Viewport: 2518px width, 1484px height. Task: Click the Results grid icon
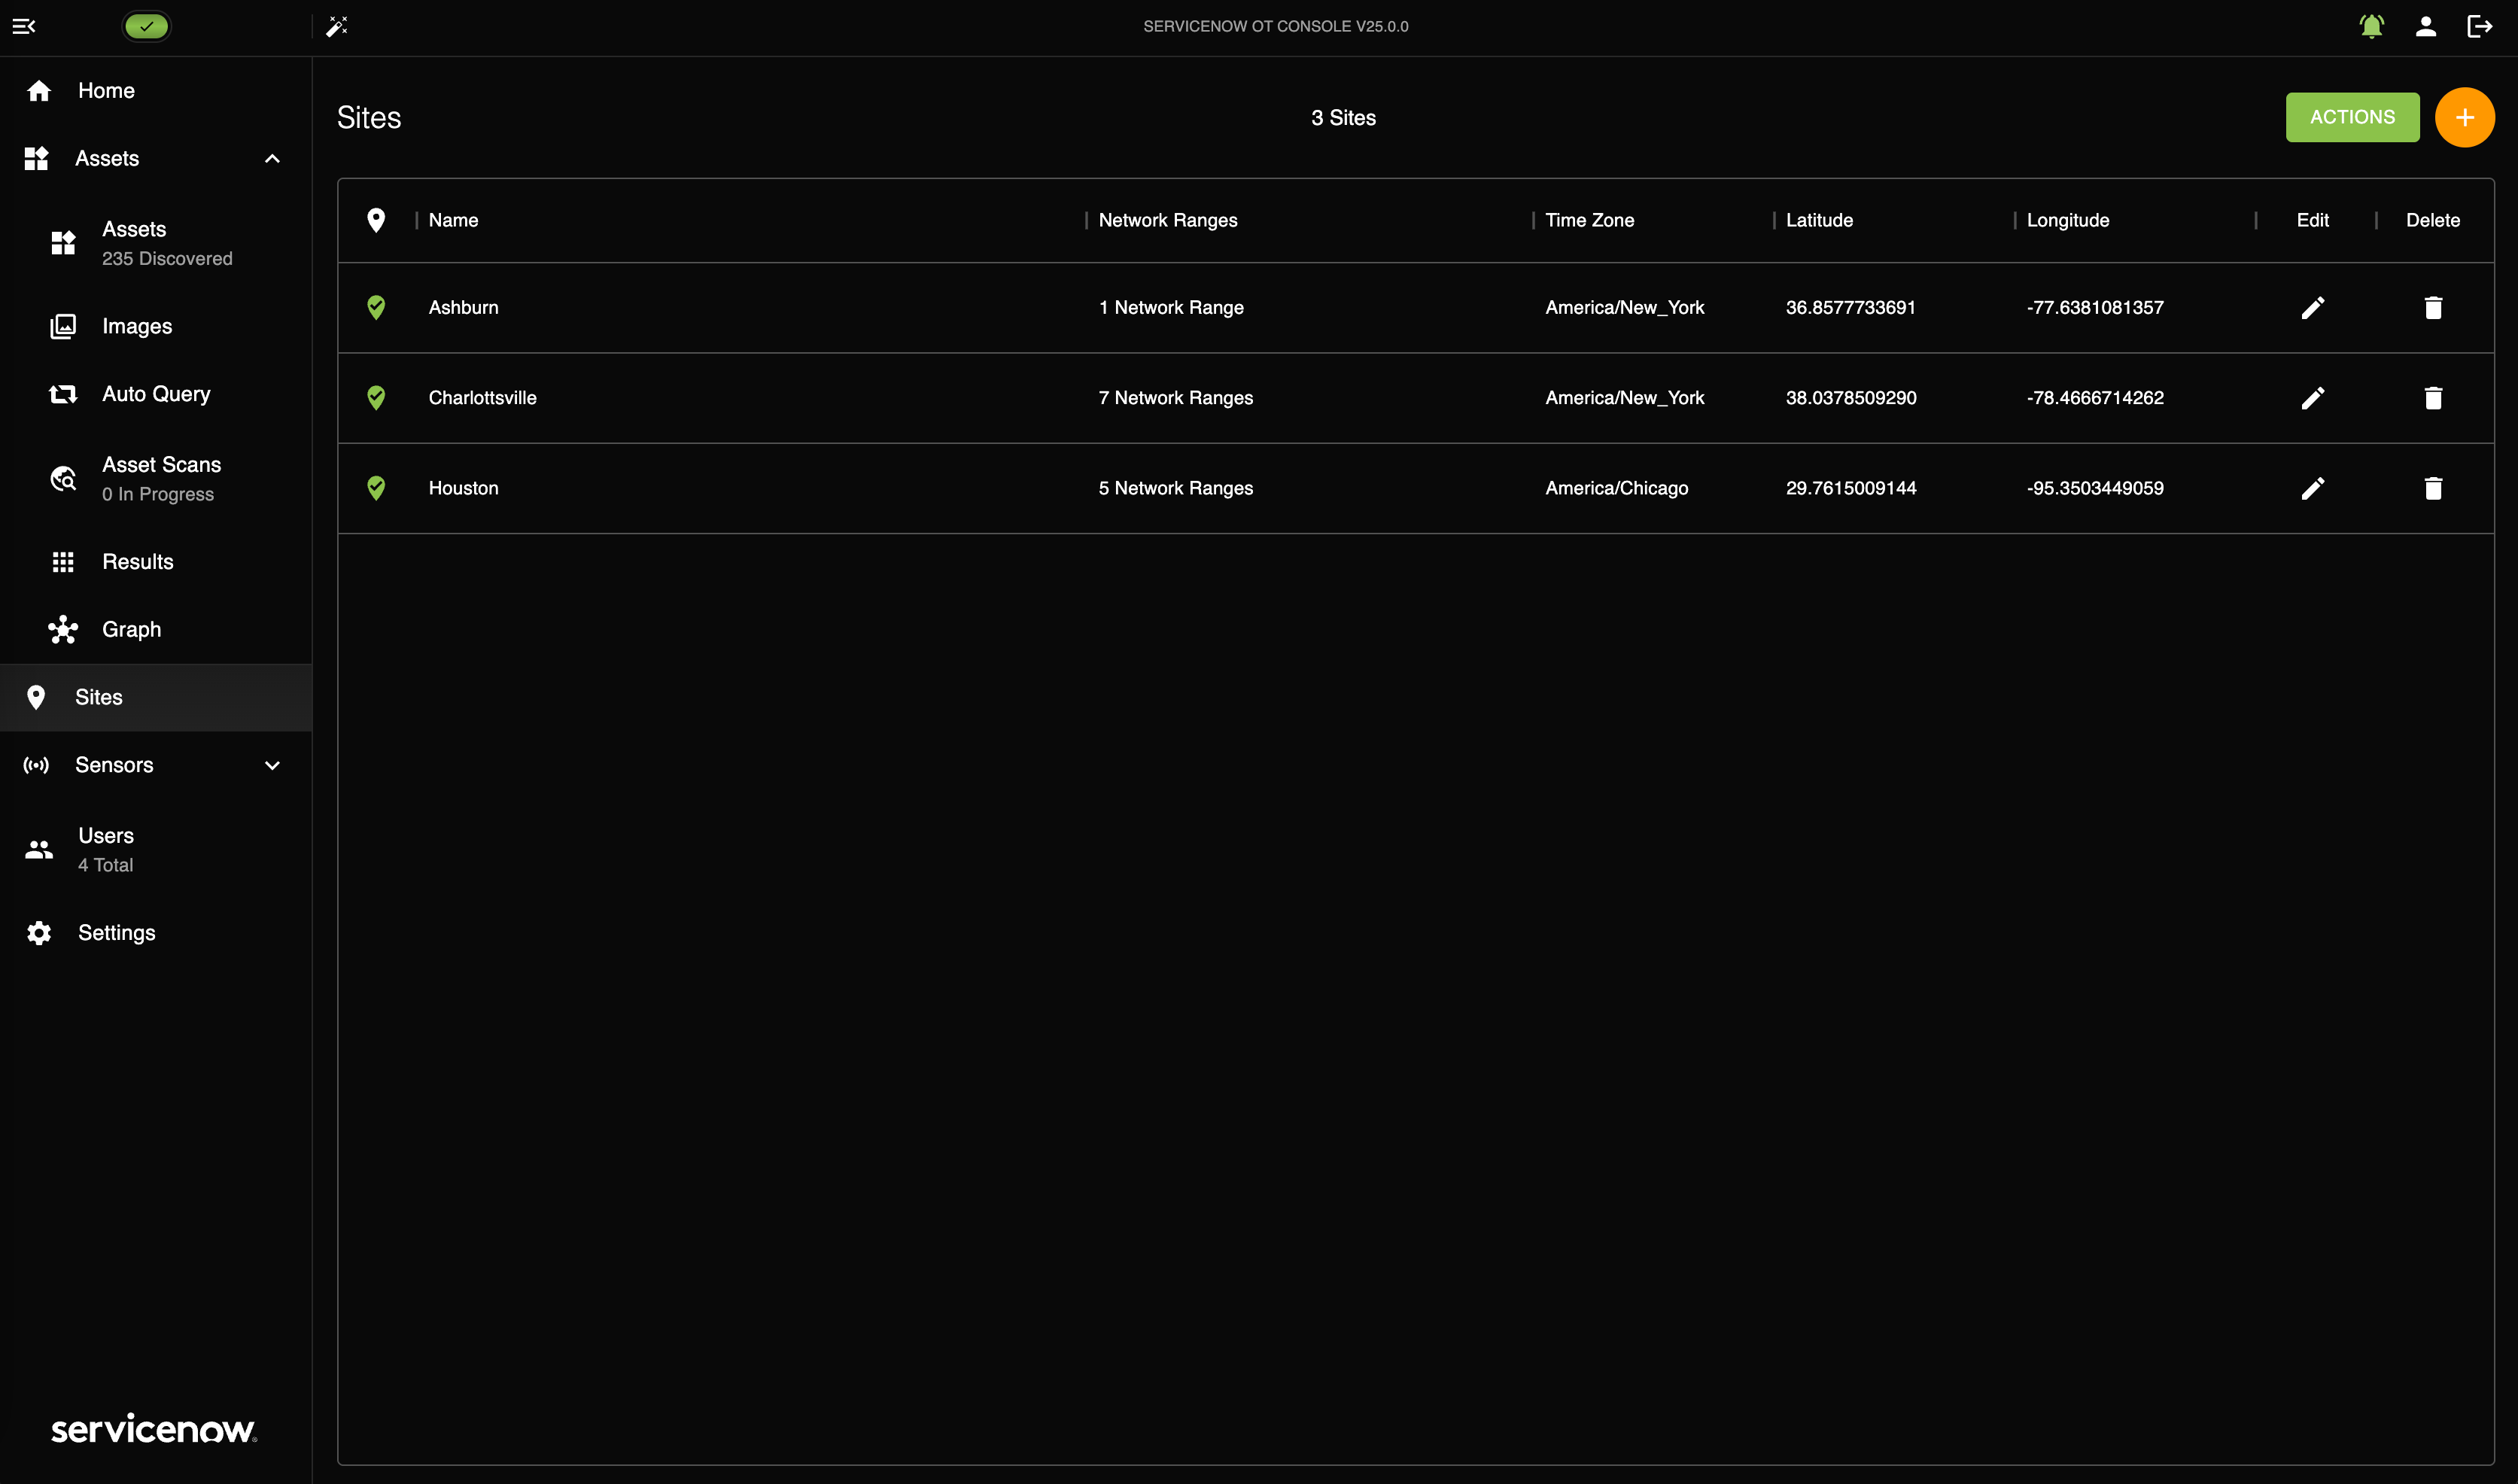[x=63, y=562]
